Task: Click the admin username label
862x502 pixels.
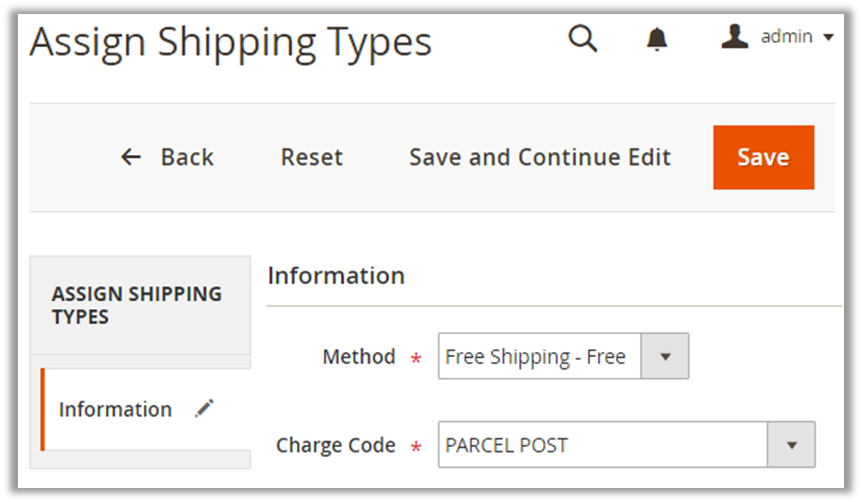Action: [x=786, y=37]
